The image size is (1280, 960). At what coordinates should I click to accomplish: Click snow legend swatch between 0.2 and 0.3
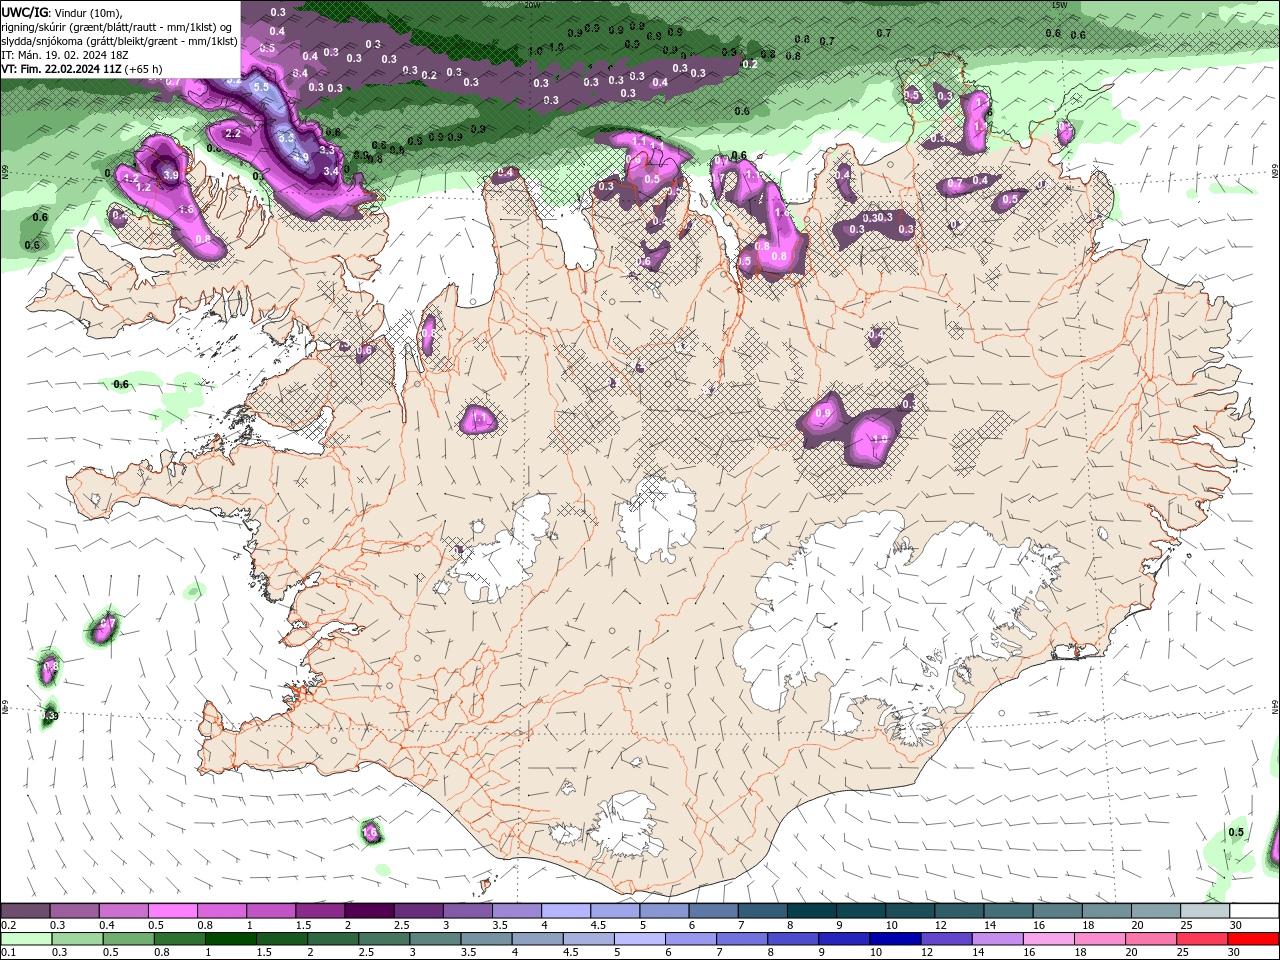pos(25,911)
